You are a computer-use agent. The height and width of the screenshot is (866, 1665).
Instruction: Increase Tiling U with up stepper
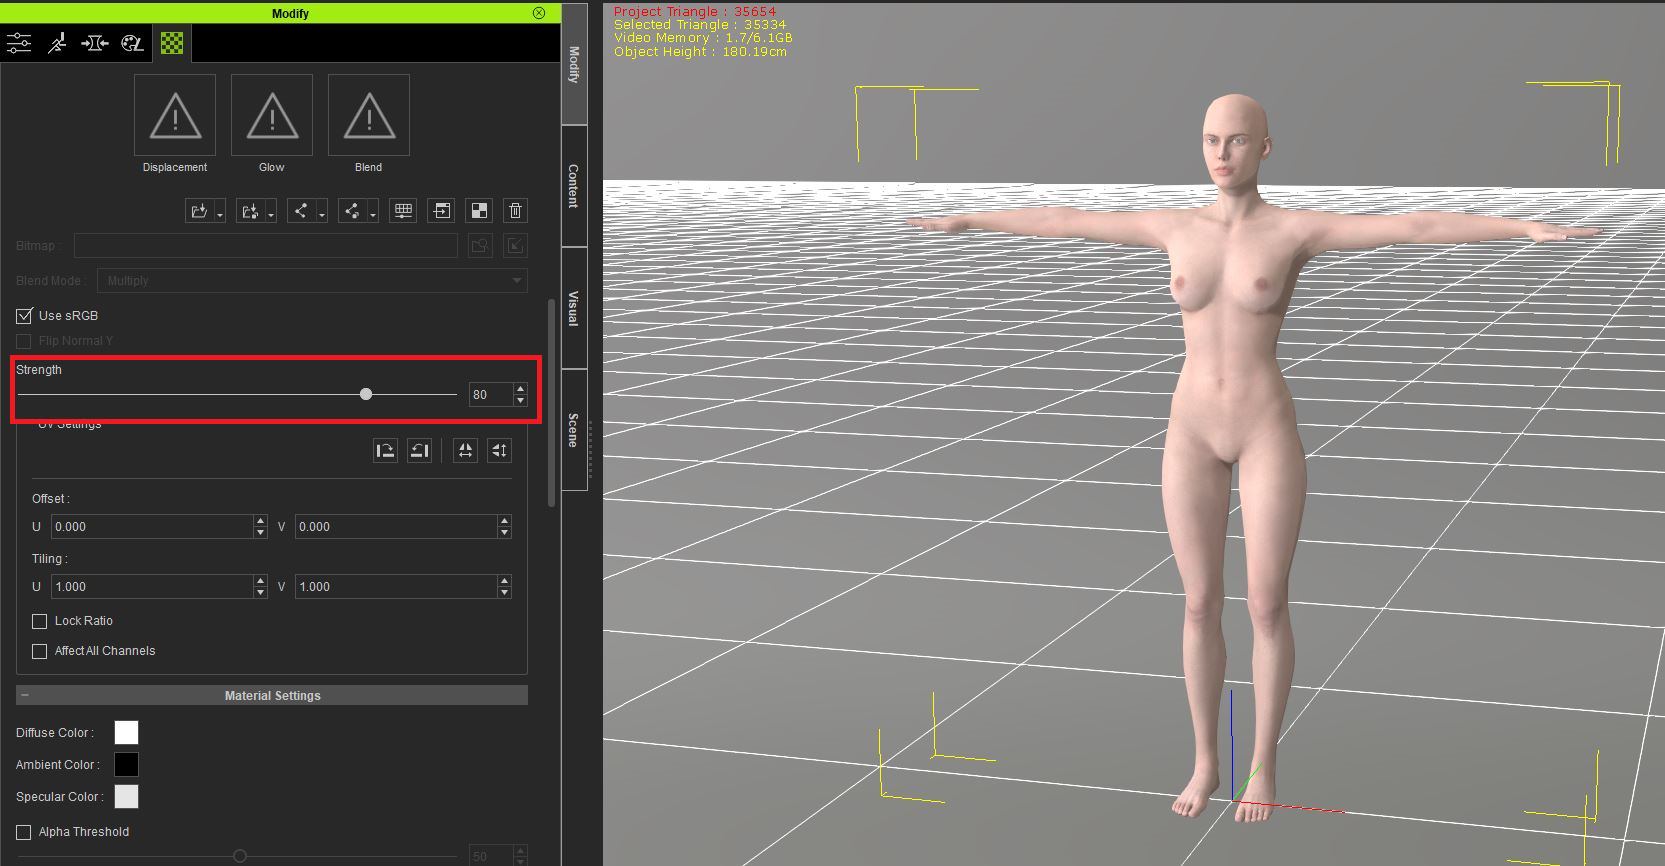[x=260, y=581]
